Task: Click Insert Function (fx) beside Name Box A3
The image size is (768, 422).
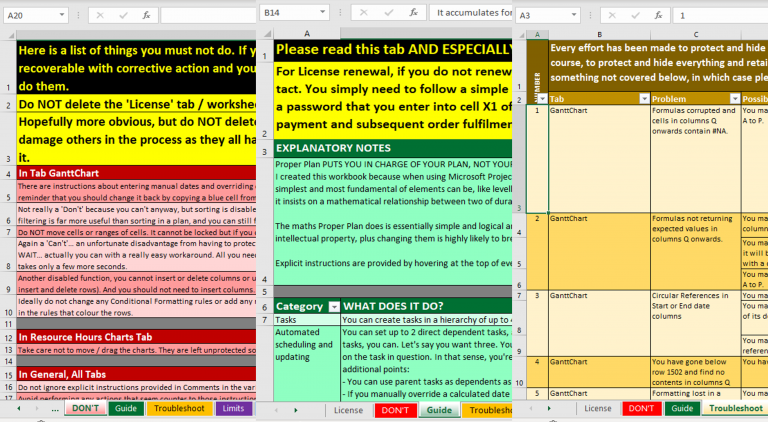Action: point(658,15)
